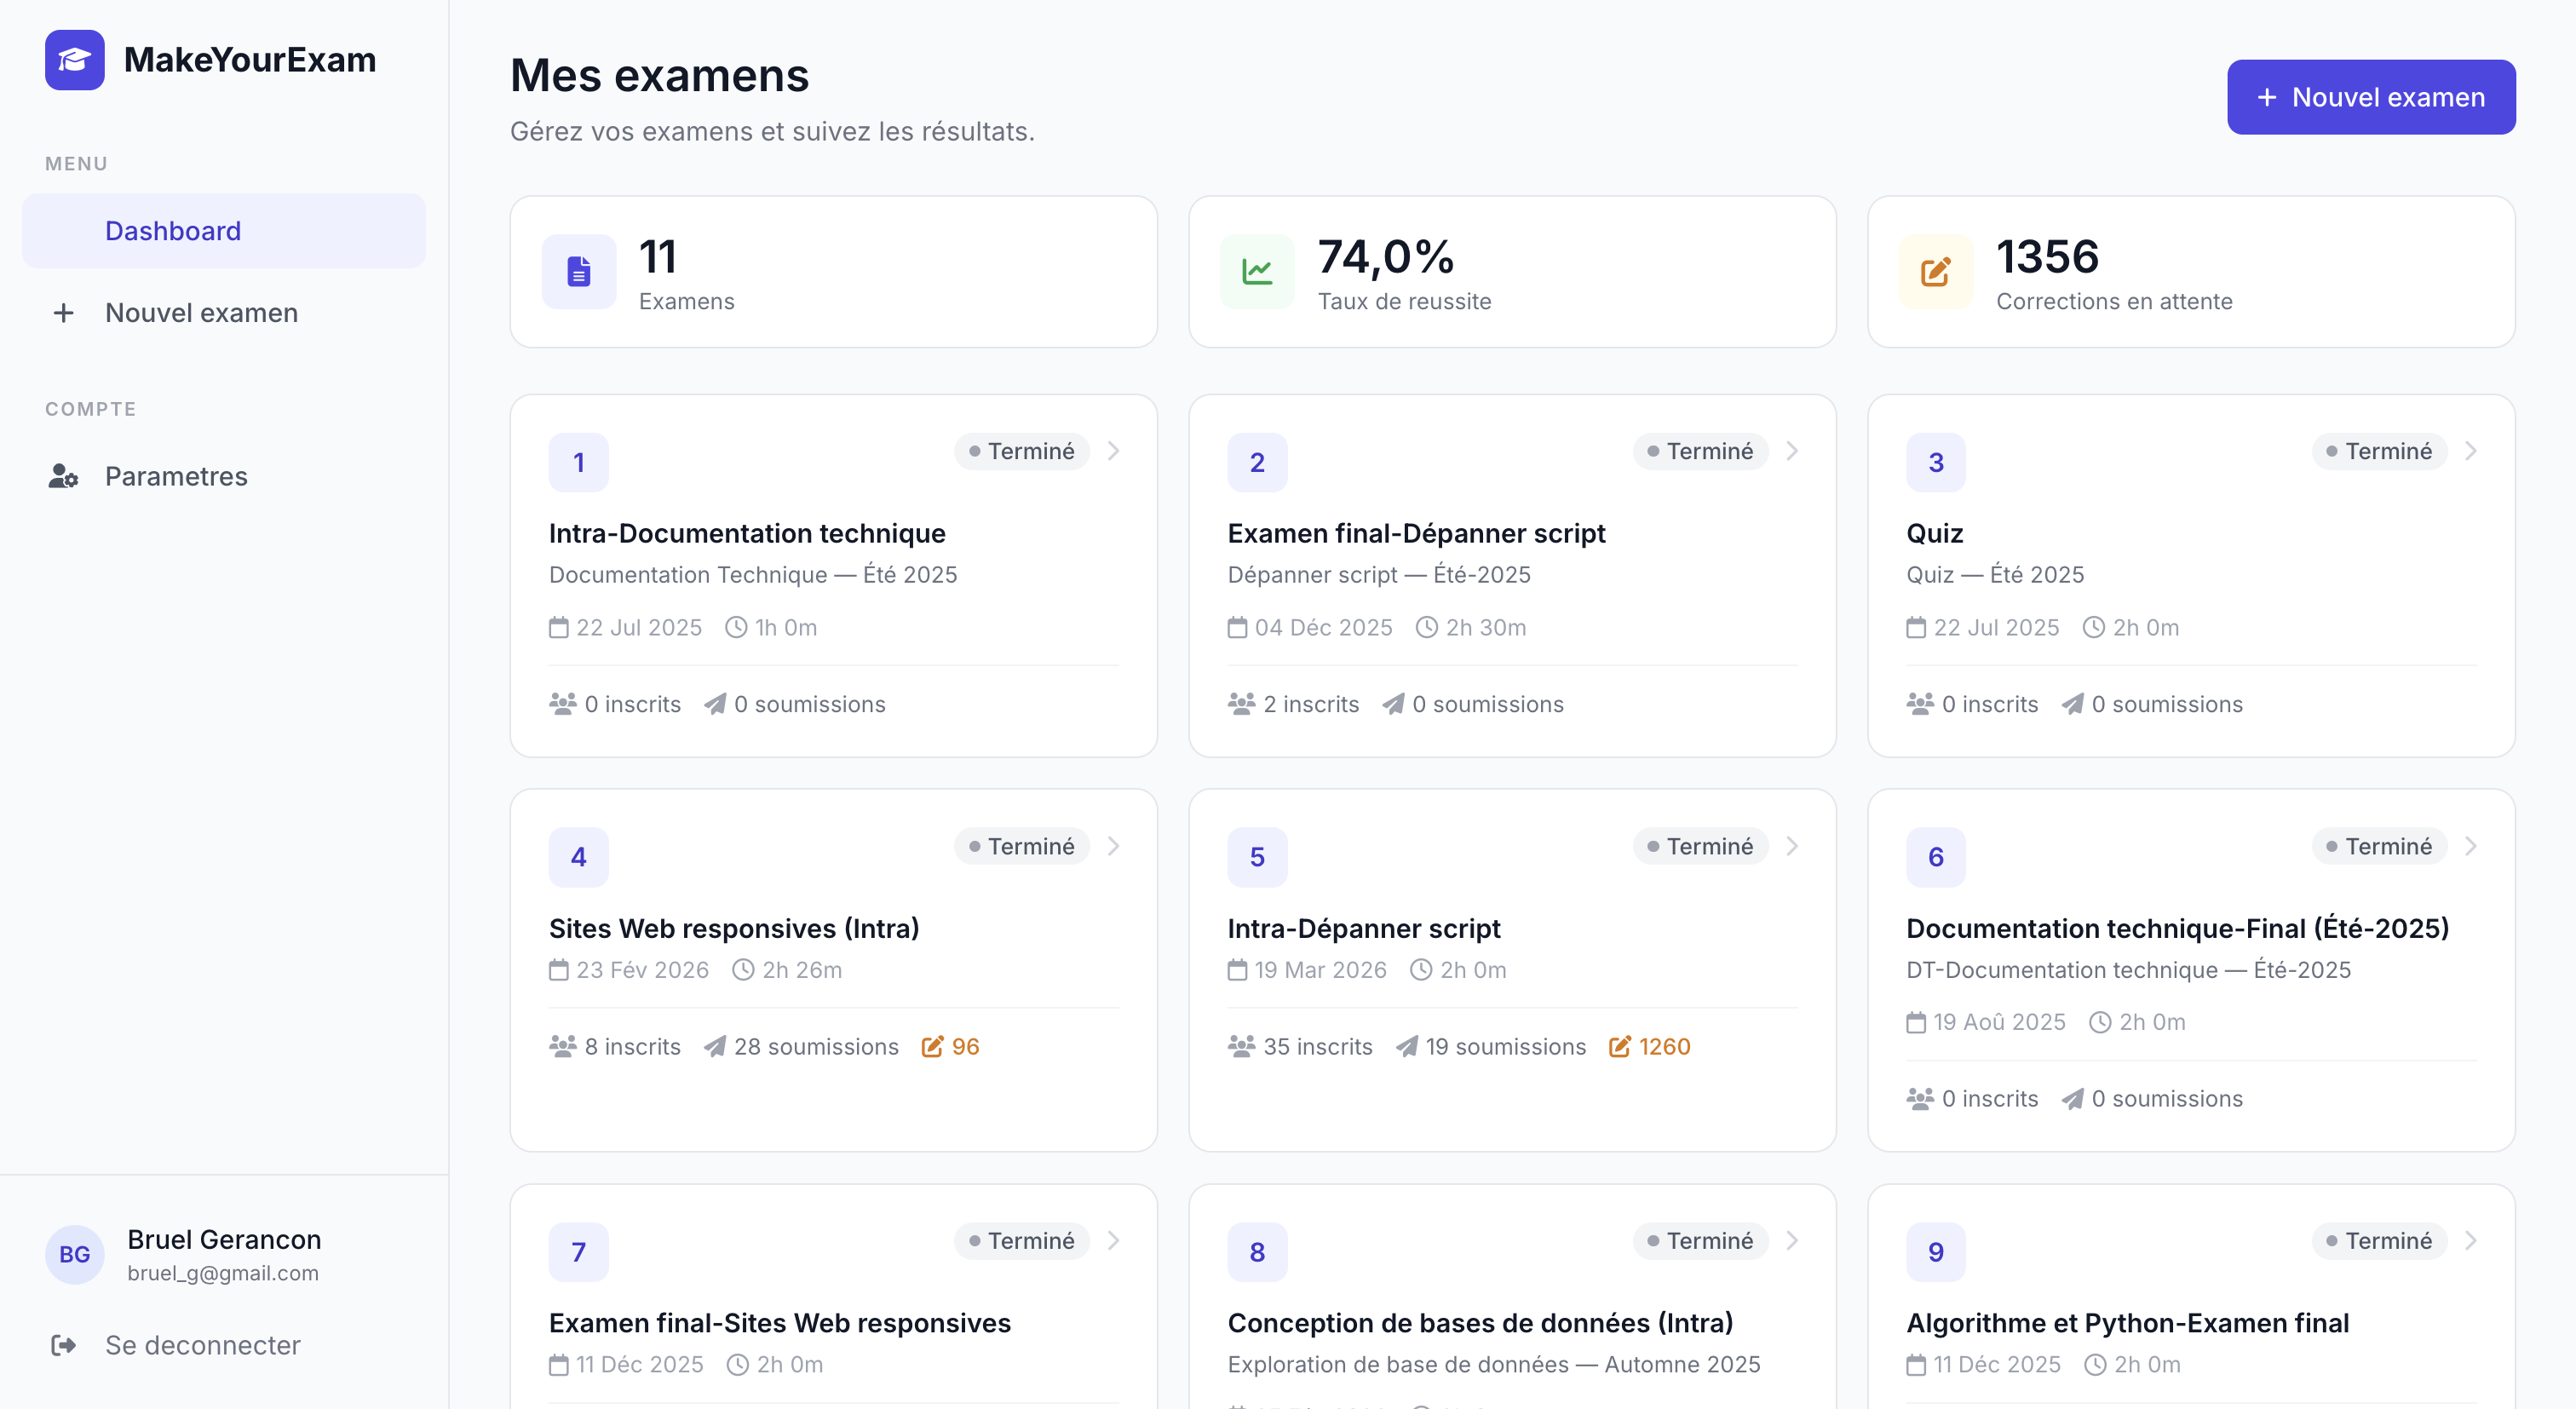Screen dimensions: 2576x1409
Task: Expand exam 1 Intra-Documentation technique chevron
Action: 1113,451
